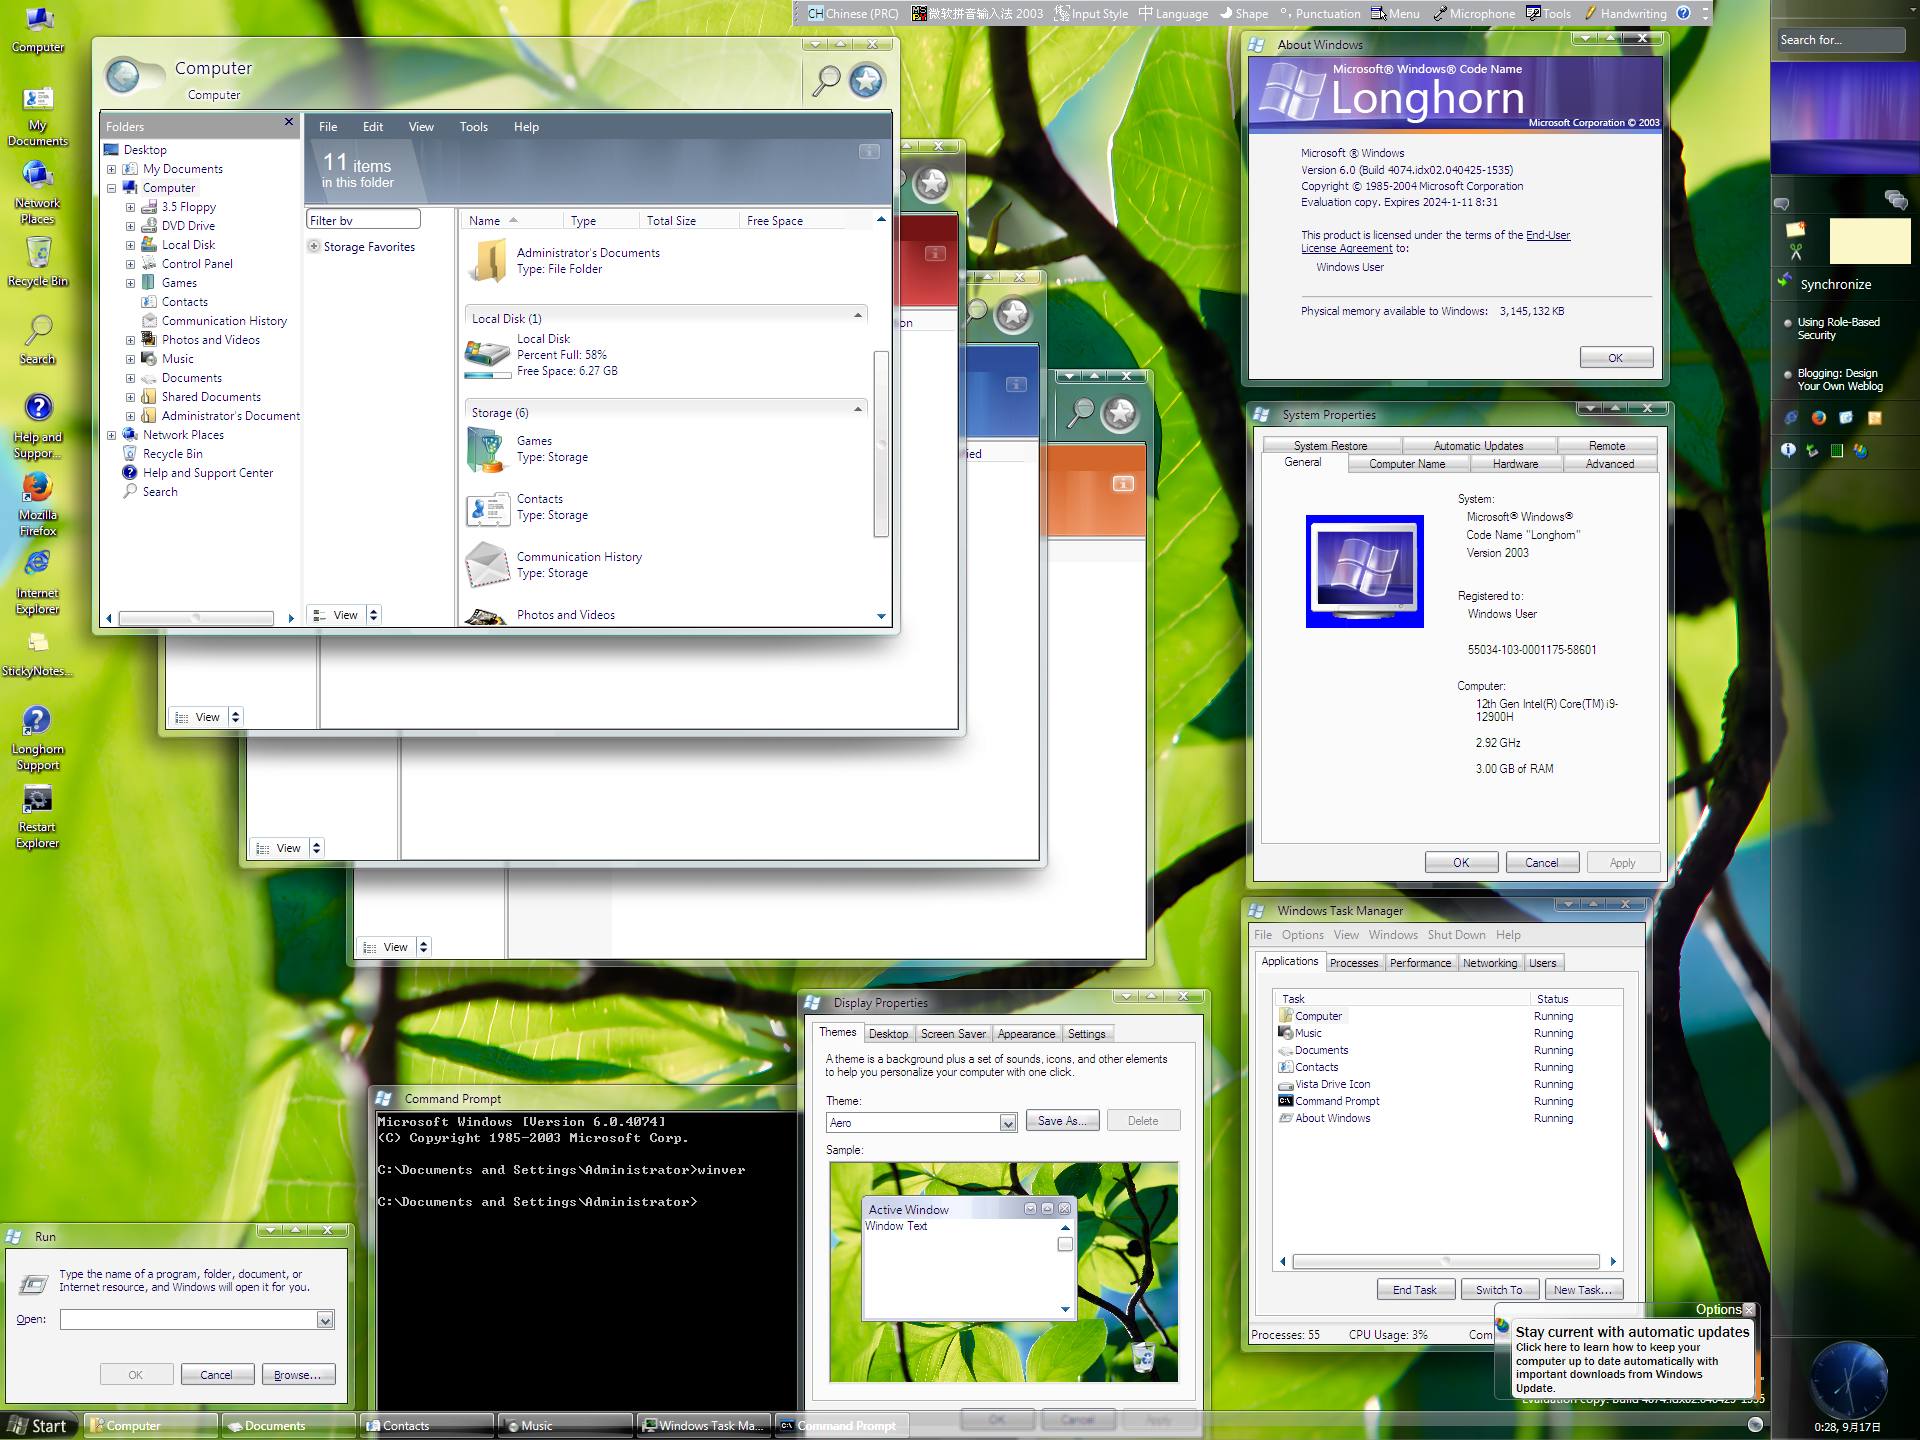Collapse the Storage group header
This screenshot has width=1920, height=1440.
857,410
